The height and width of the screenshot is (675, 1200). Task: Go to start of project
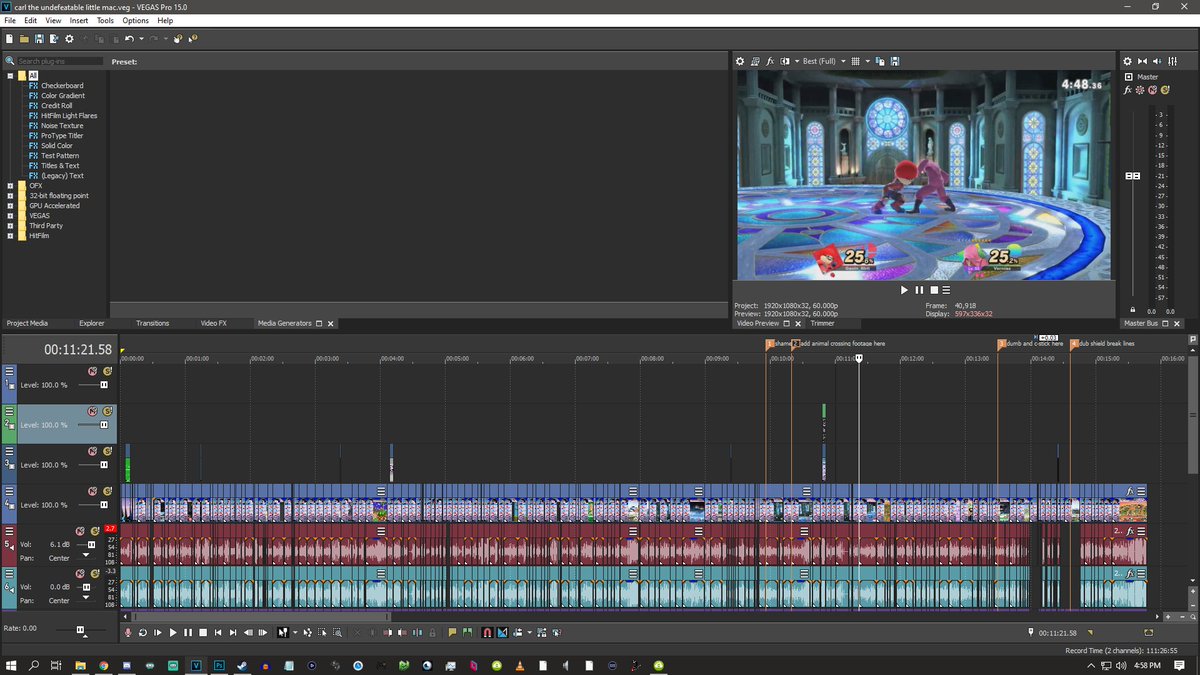218,632
